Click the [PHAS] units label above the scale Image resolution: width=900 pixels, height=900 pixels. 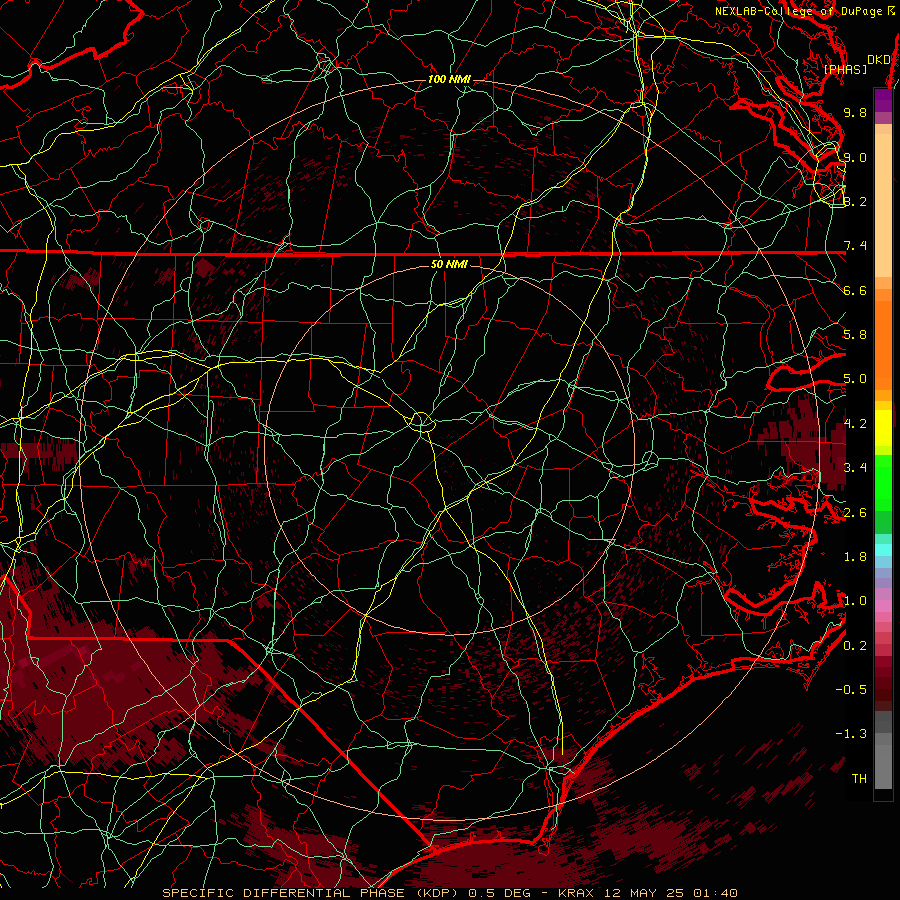[x=845, y=70]
